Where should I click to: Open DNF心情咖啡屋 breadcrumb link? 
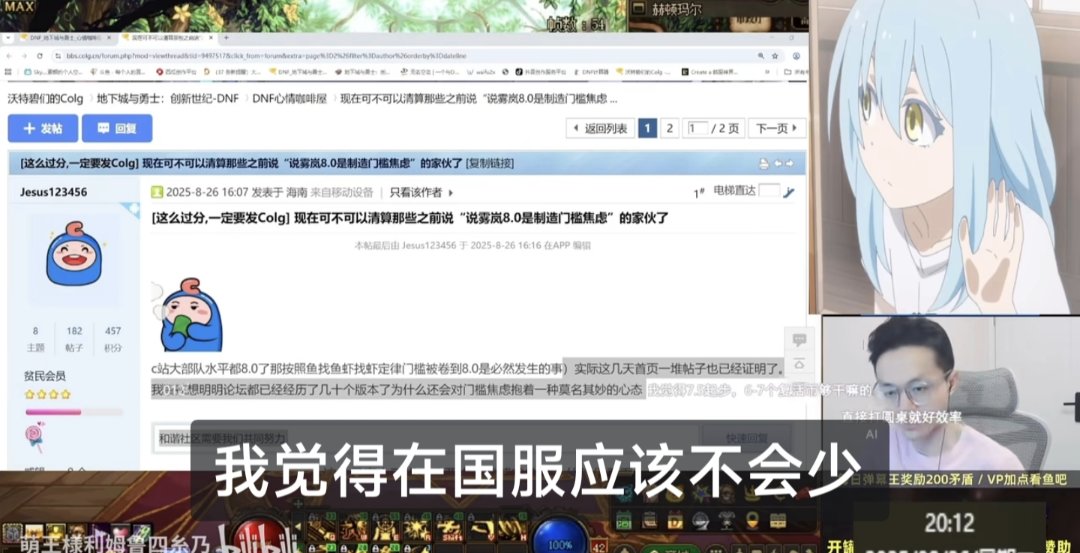(289, 98)
